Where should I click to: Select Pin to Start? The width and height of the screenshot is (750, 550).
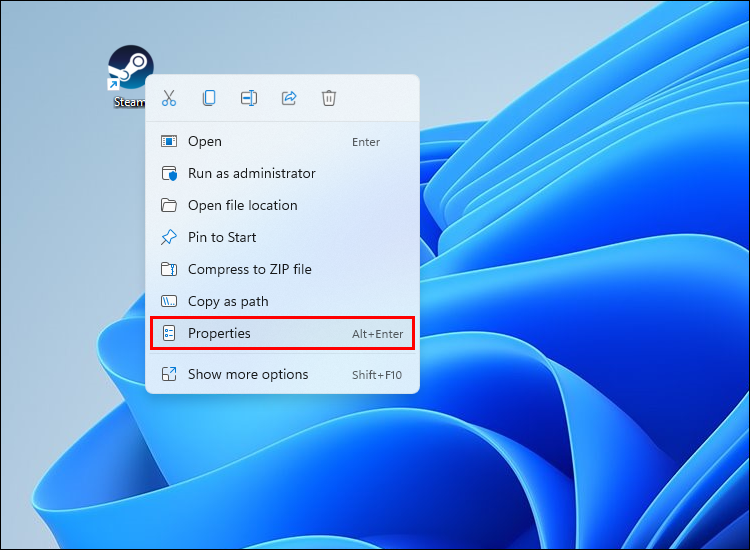pyautogui.click(x=282, y=237)
